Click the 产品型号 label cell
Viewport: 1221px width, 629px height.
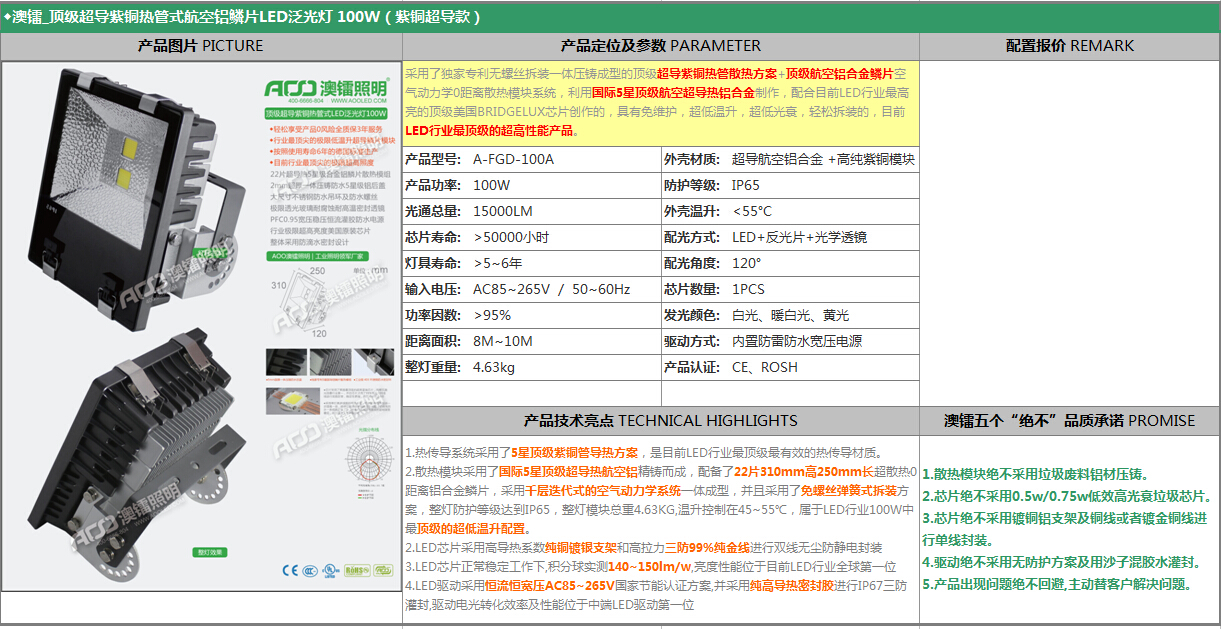(433, 160)
